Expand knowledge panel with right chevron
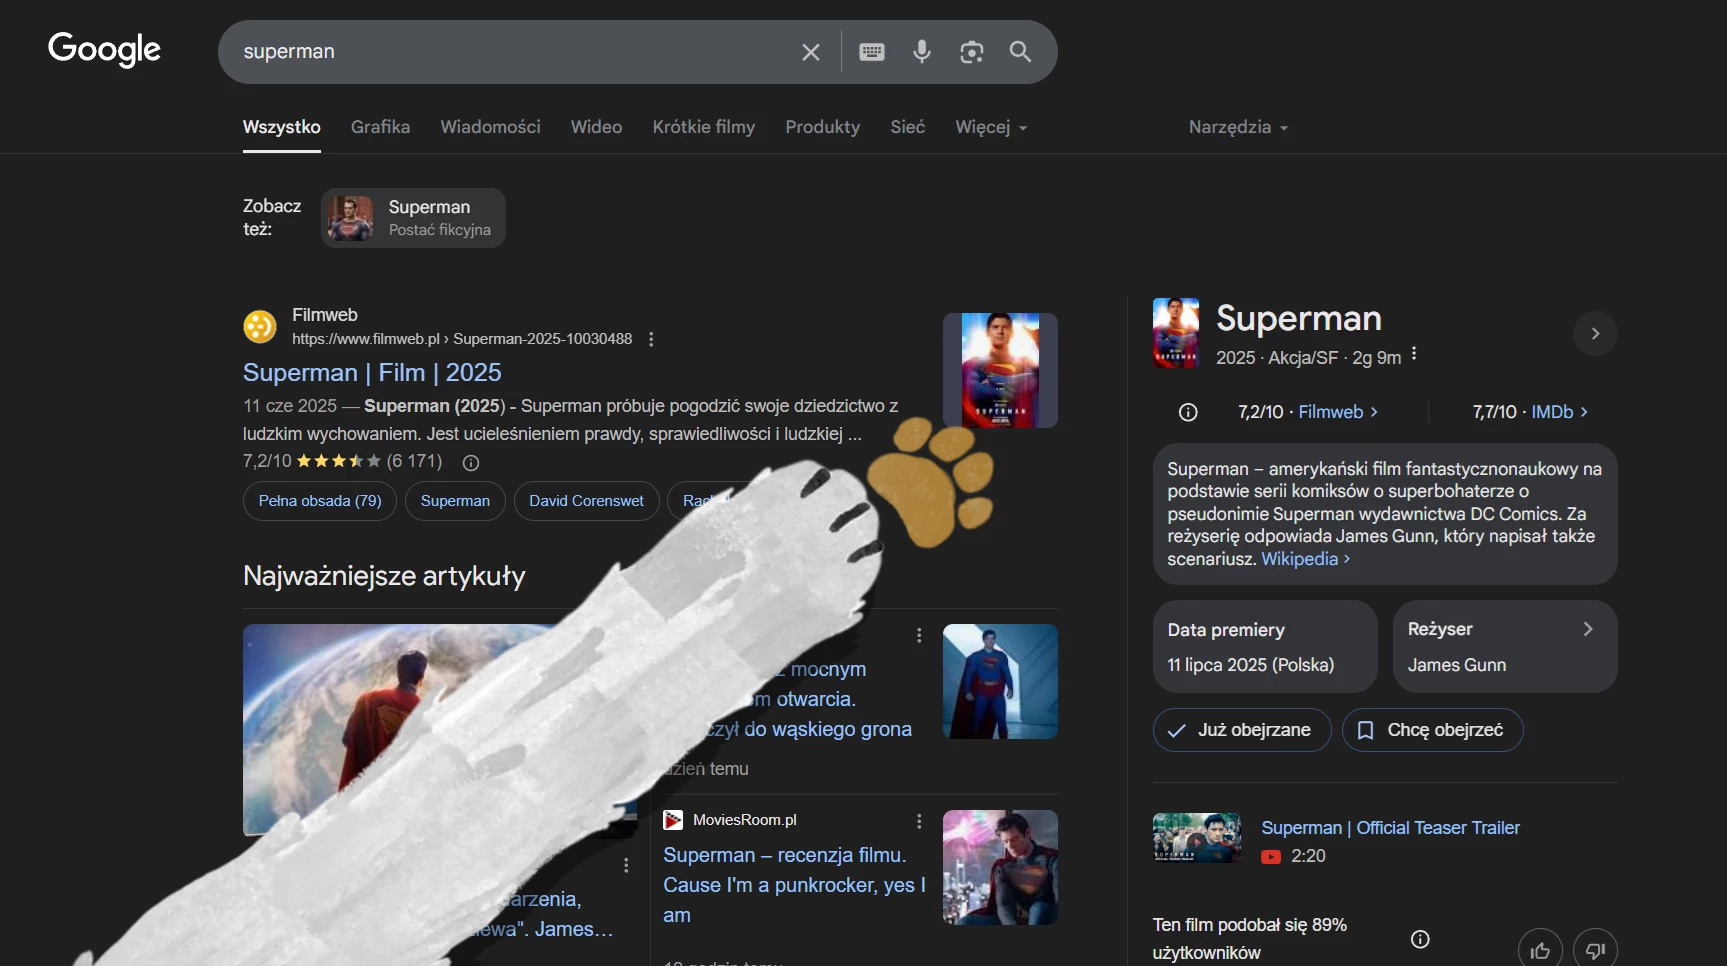 pos(1595,333)
